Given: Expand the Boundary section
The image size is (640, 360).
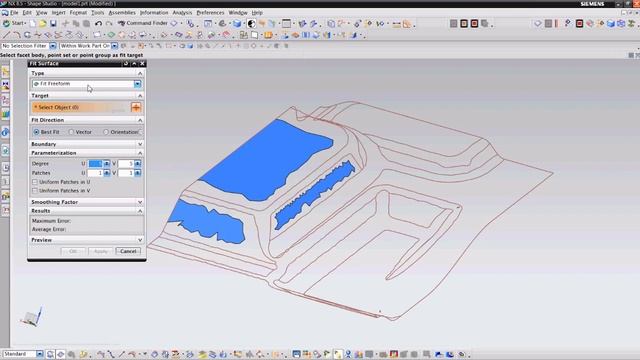Looking at the screenshot, I should [140, 144].
